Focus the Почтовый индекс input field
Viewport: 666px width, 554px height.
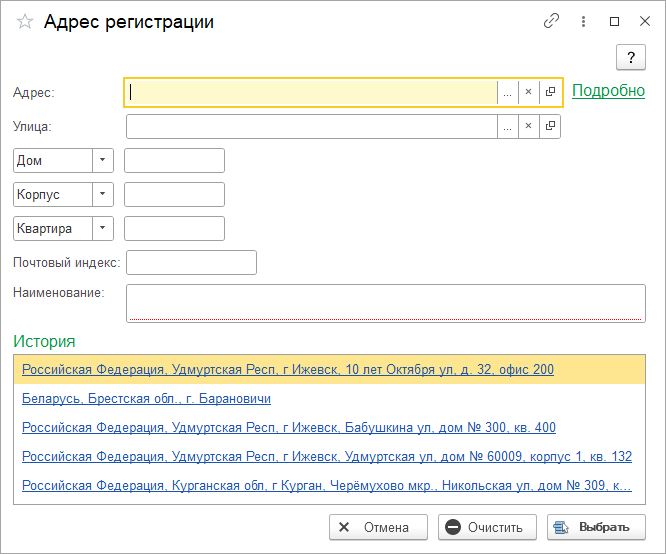pos(191,262)
